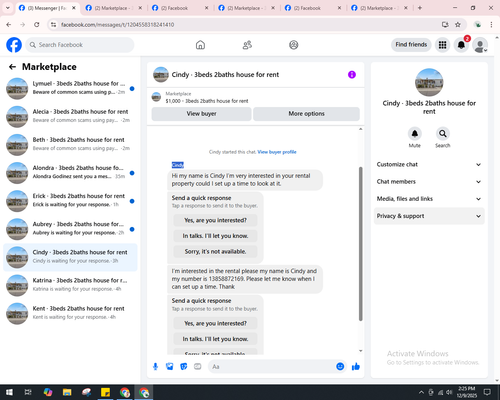Open Lymuel's house for rent conversation

coord(70,88)
